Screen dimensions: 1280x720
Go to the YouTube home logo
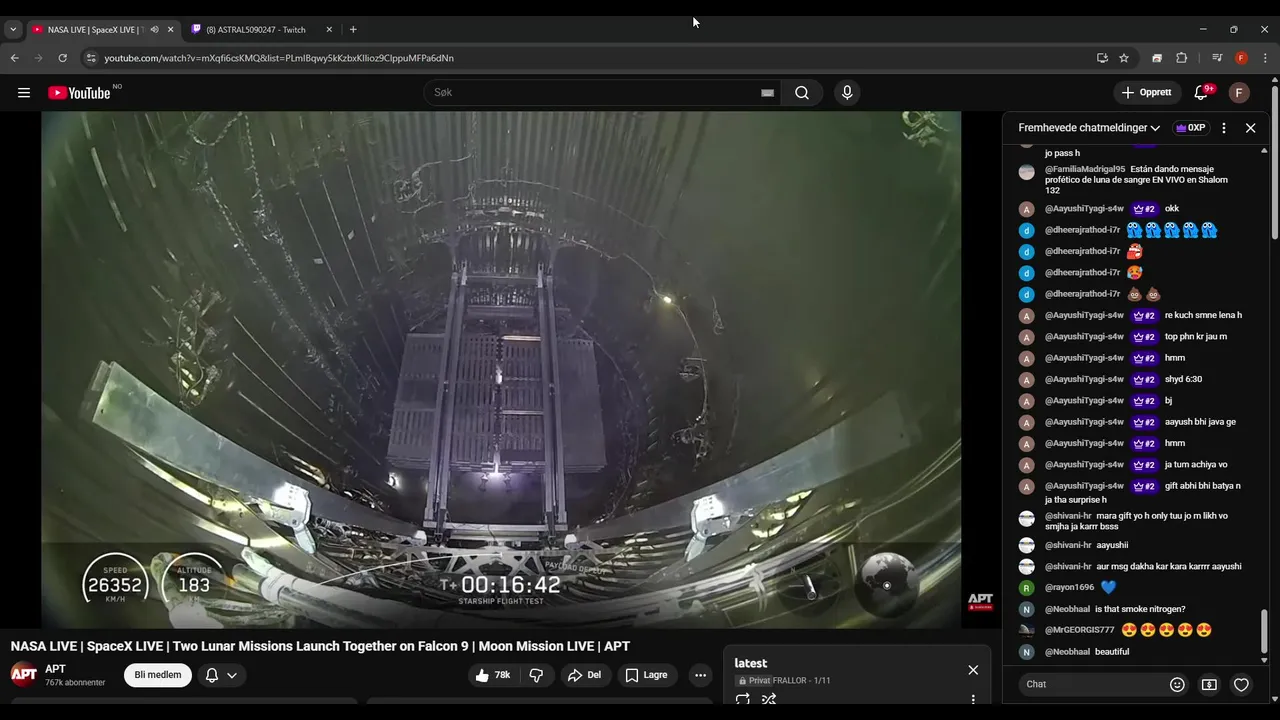tap(79, 93)
